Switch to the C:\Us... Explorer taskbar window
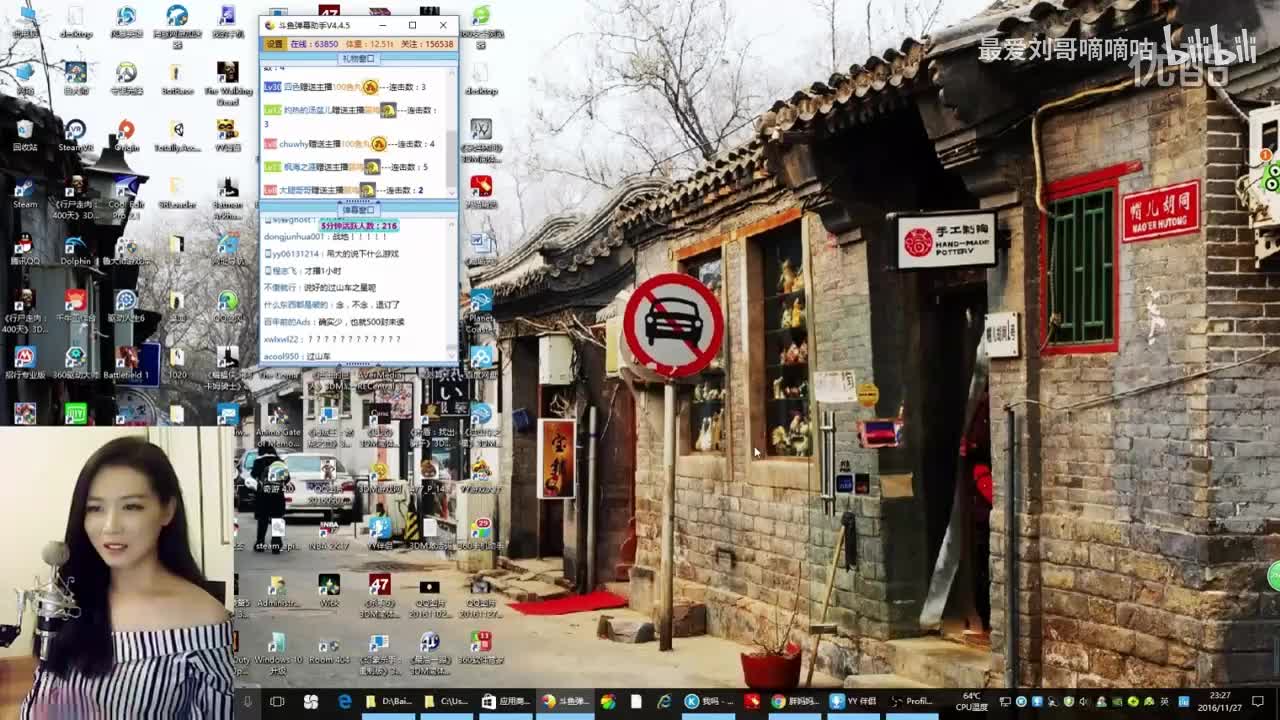Viewport: 1280px width, 720px height. point(449,702)
